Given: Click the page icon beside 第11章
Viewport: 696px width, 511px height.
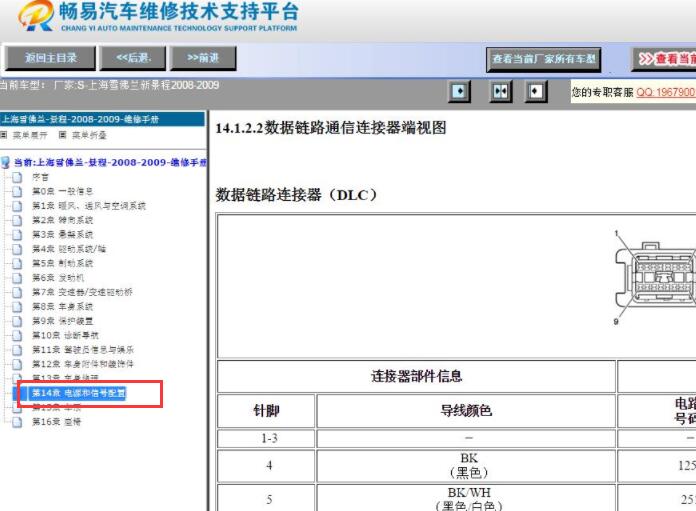Looking at the screenshot, I should 17,350.
